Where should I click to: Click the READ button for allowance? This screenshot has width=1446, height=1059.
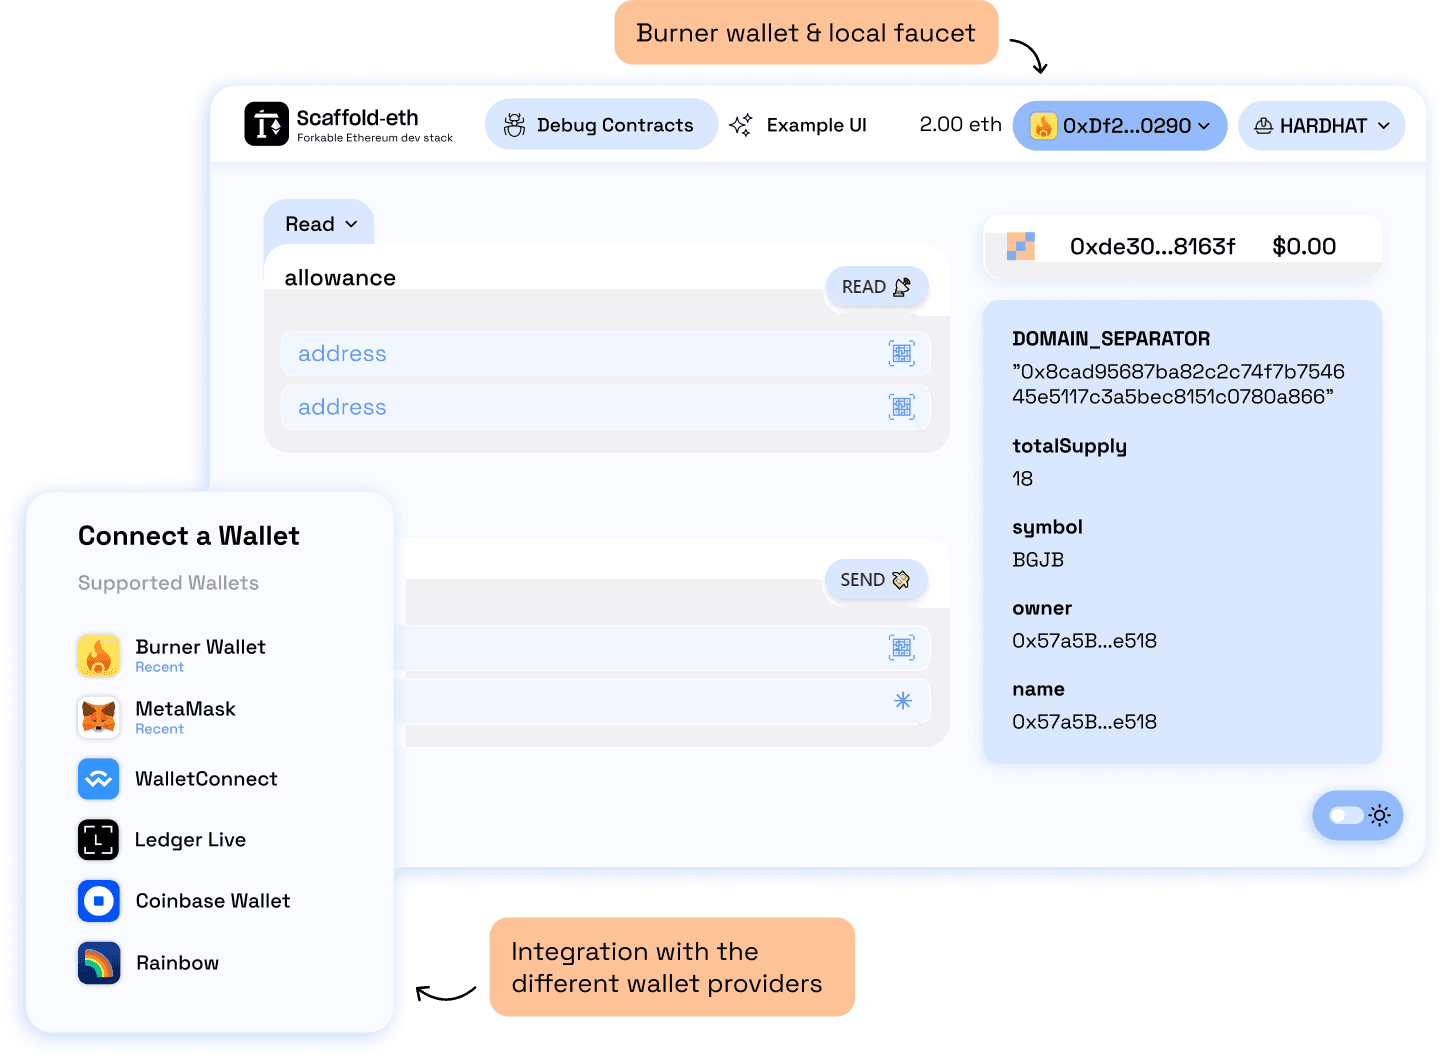pos(877,287)
